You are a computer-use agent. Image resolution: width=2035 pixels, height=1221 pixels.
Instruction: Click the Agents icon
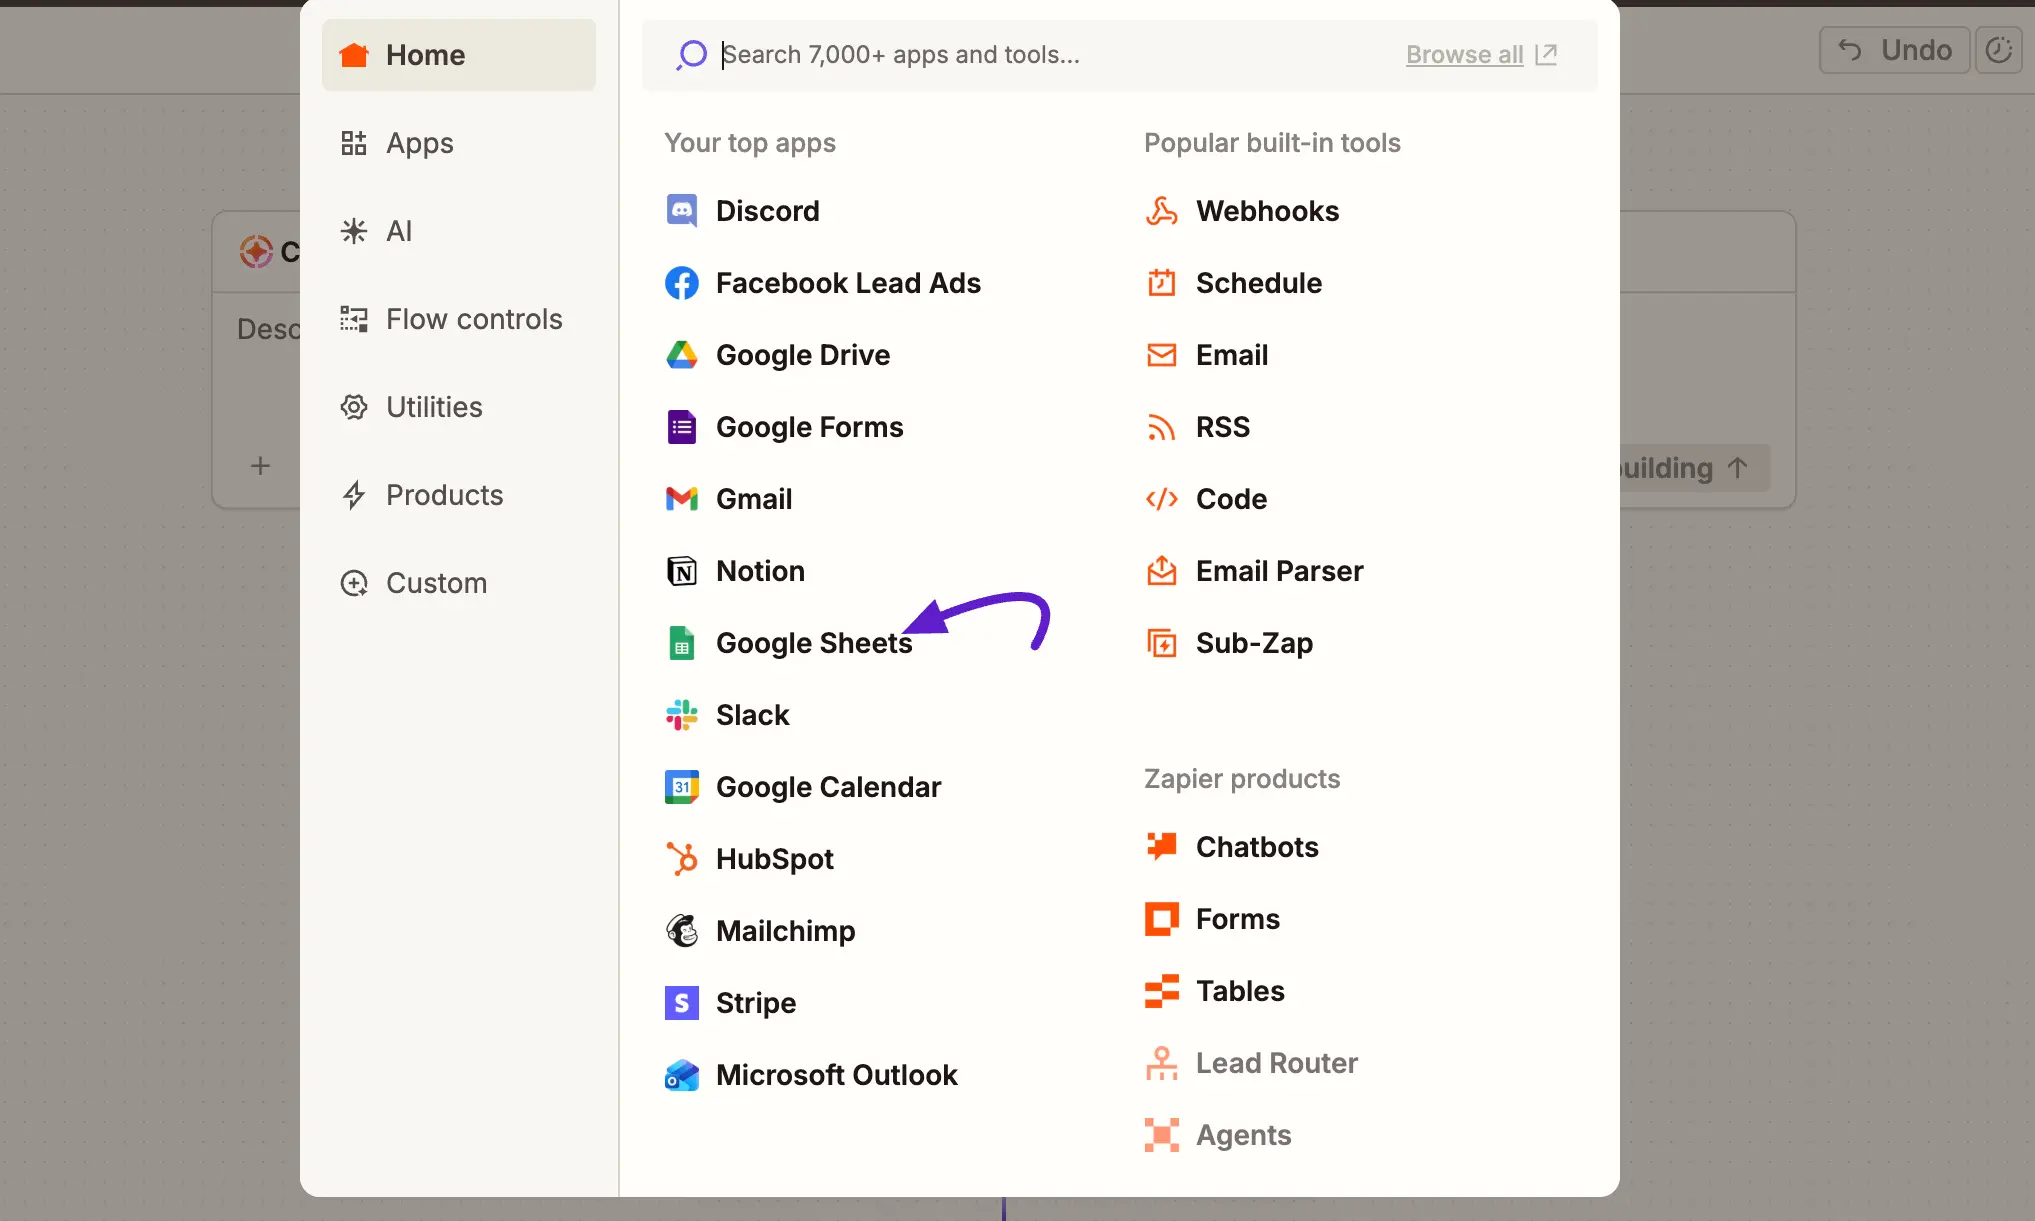tap(1161, 1135)
